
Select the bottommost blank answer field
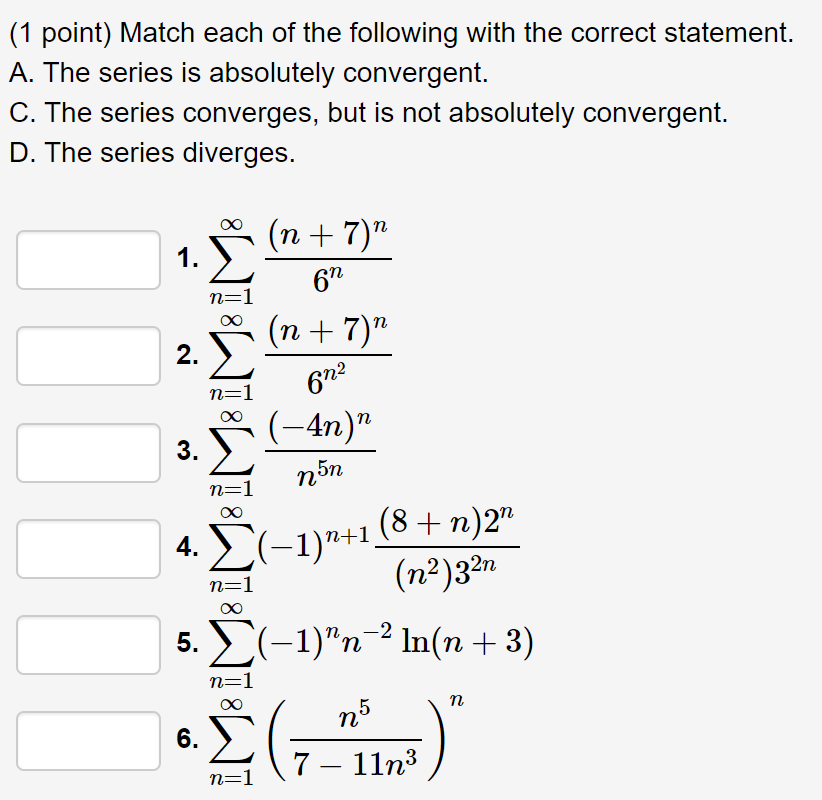[87, 740]
